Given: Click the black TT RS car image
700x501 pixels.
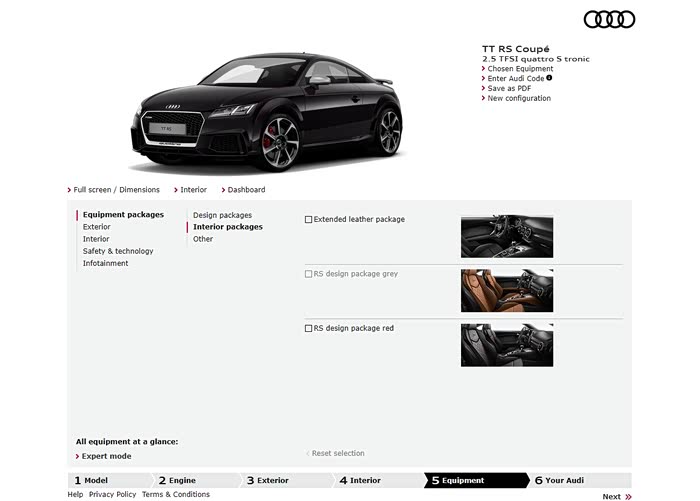Looking at the screenshot, I should pyautogui.click(x=267, y=113).
